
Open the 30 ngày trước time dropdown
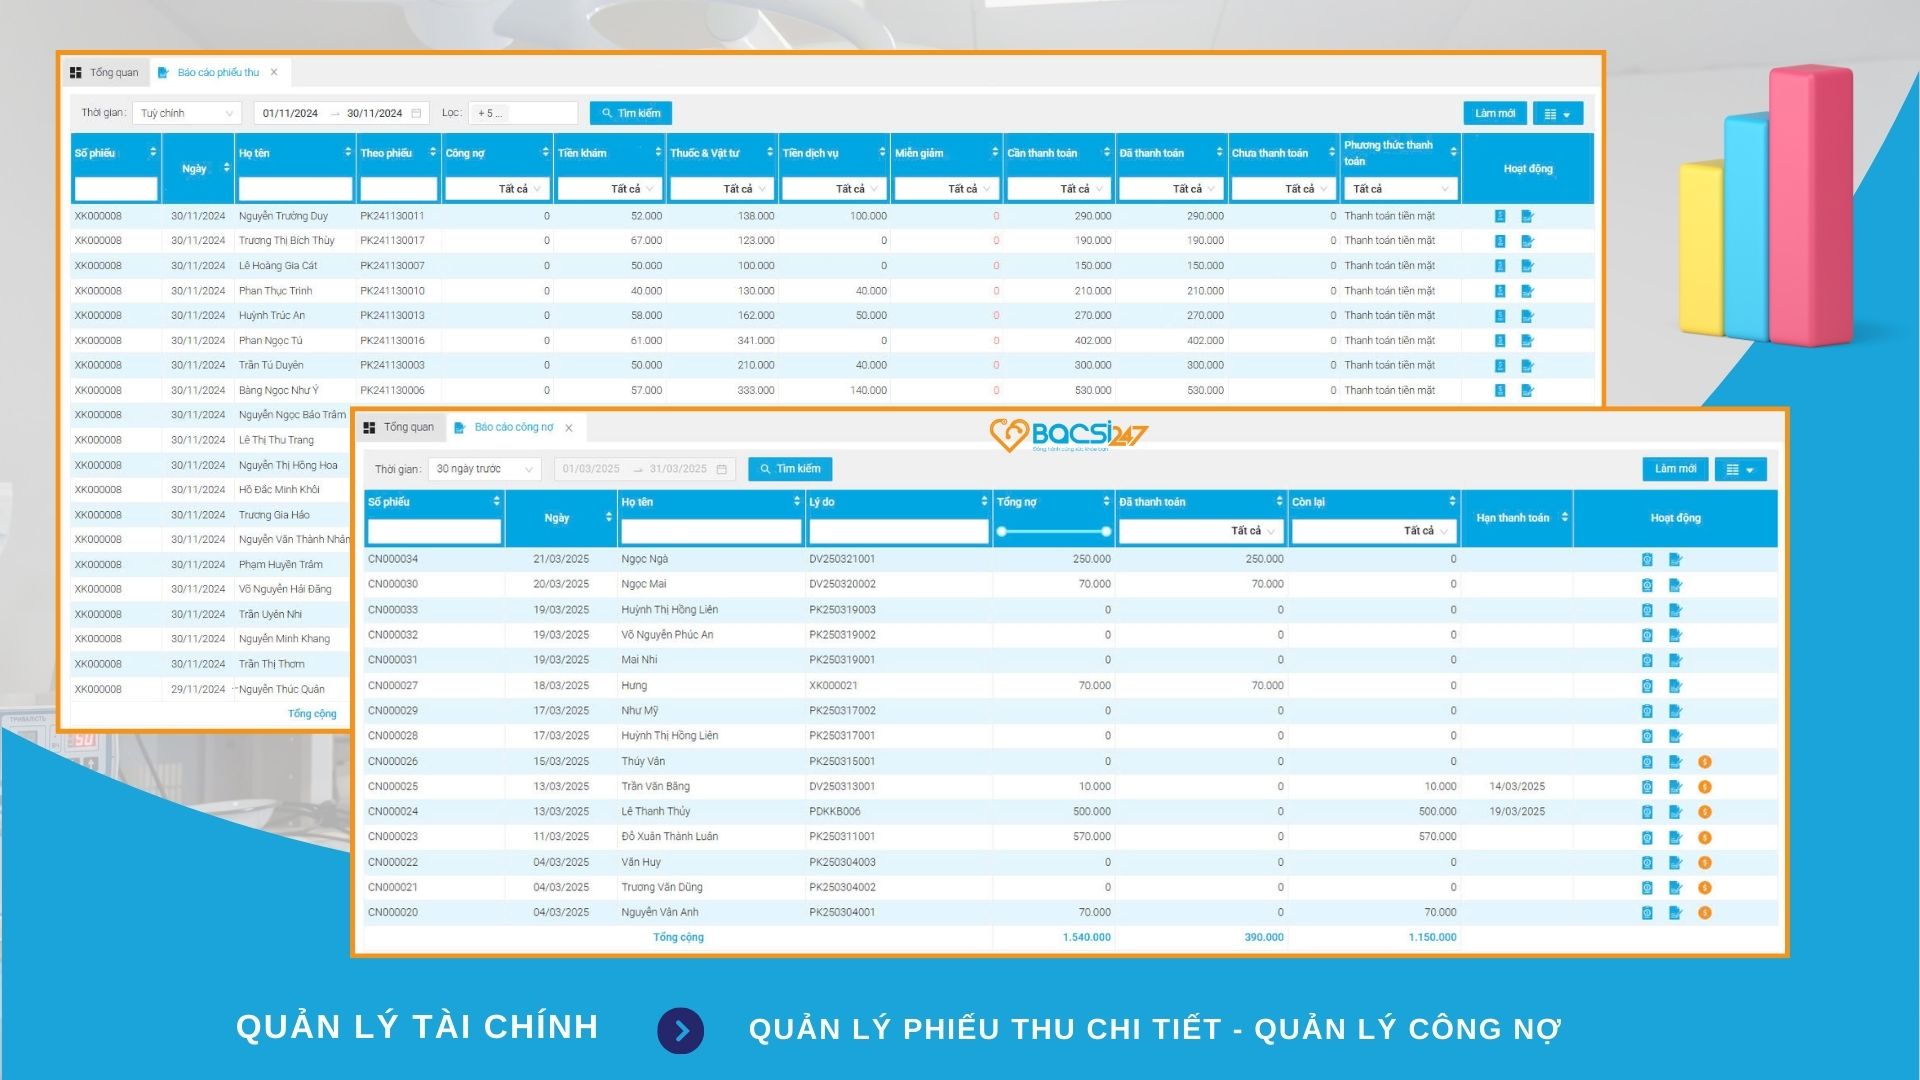click(485, 469)
